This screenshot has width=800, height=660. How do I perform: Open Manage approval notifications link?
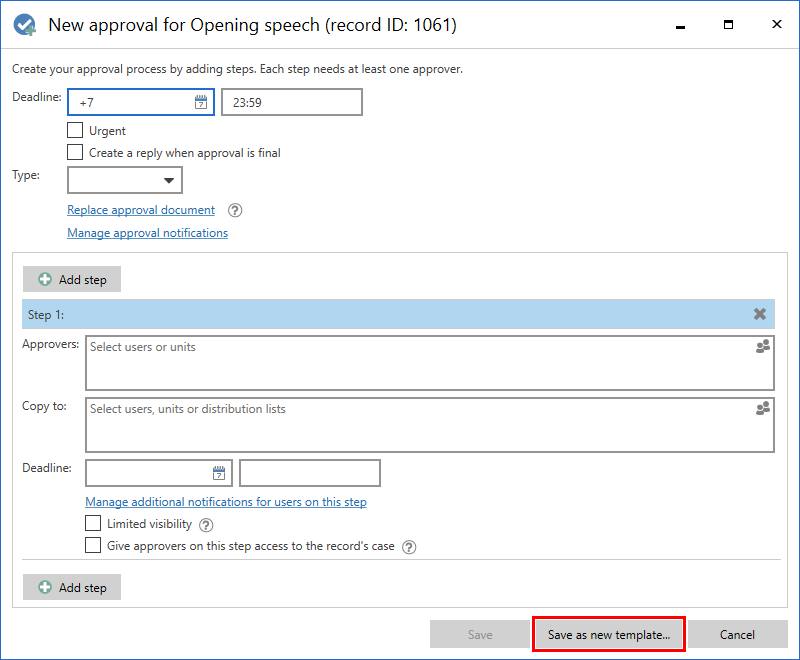(x=147, y=233)
